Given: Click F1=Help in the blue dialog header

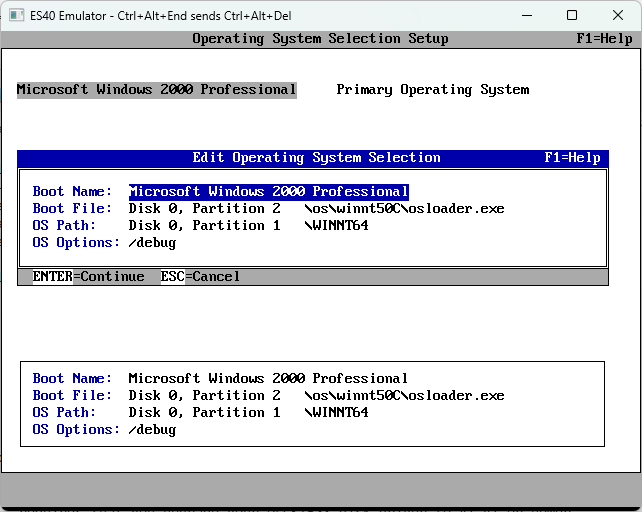Looking at the screenshot, I should (572, 158).
